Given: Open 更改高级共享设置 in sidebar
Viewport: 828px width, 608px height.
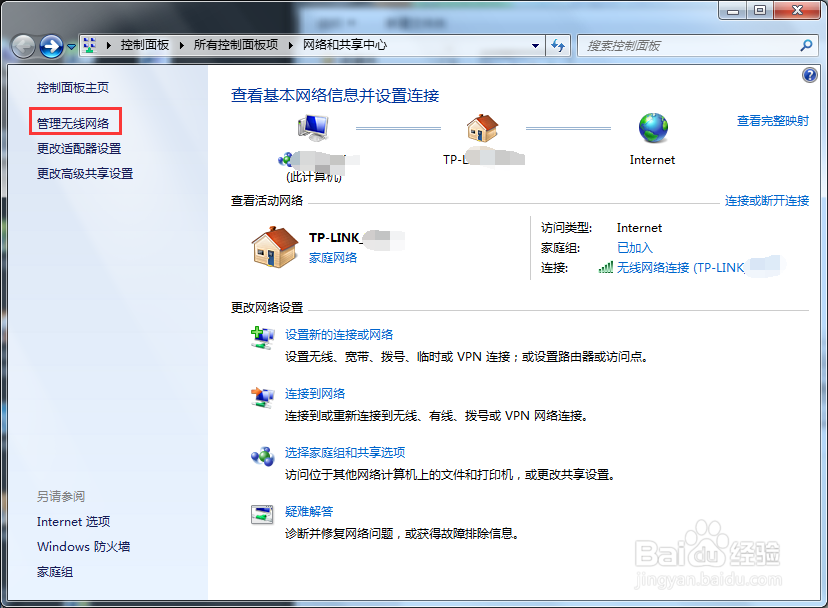Looking at the screenshot, I should (x=85, y=173).
